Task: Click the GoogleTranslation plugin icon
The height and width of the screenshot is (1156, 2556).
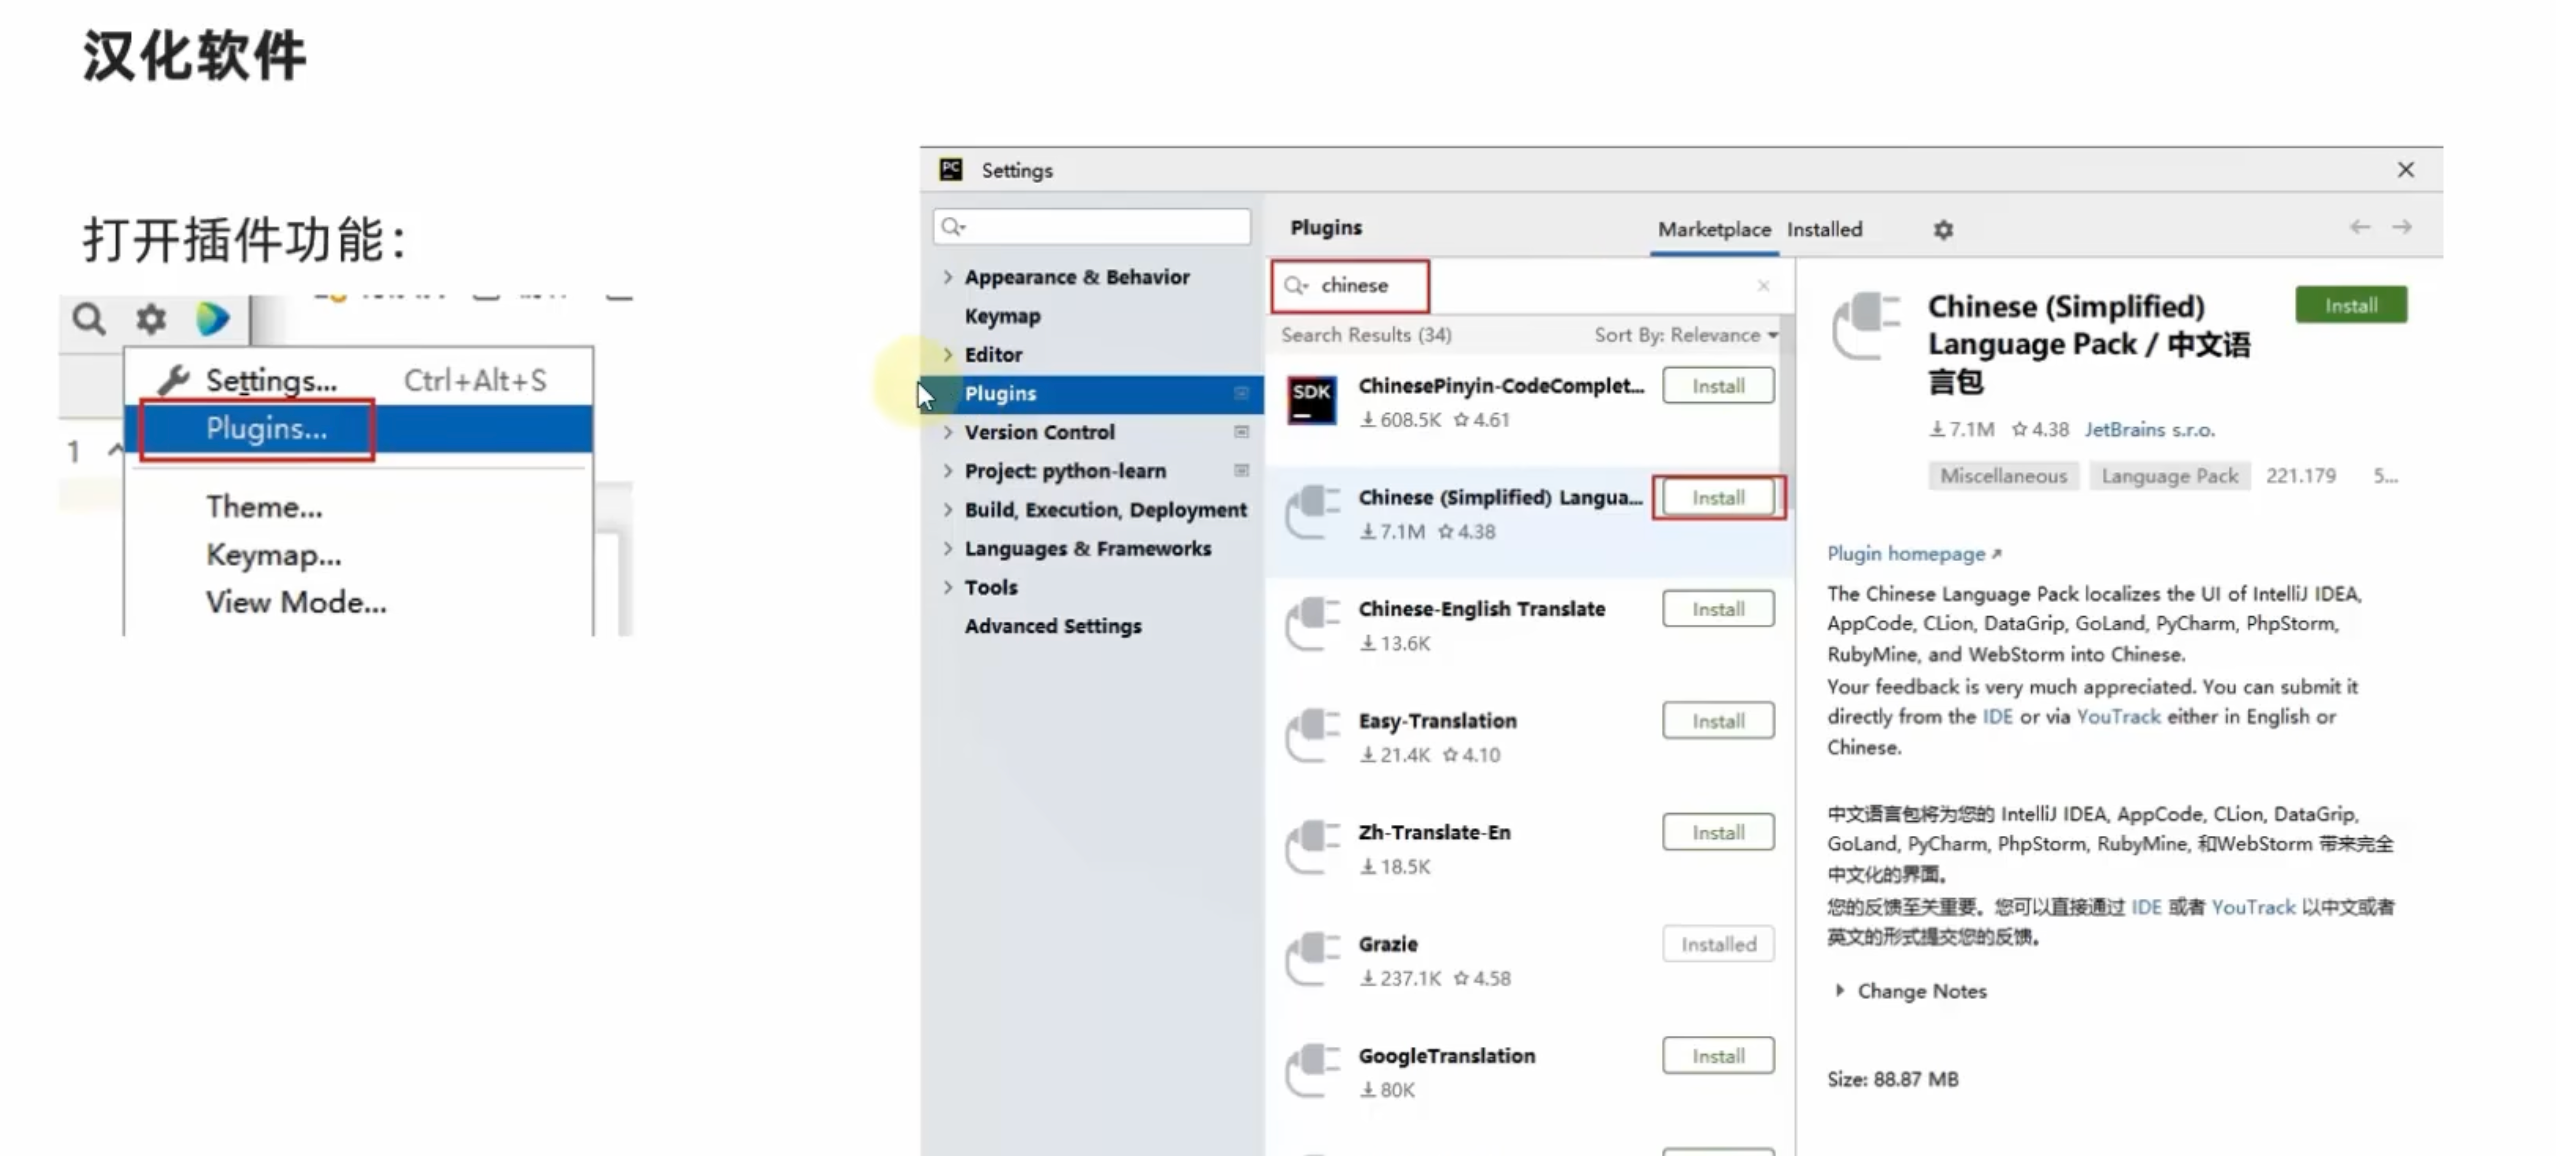Action: pyautogui.click(x=1311, y=1071)
